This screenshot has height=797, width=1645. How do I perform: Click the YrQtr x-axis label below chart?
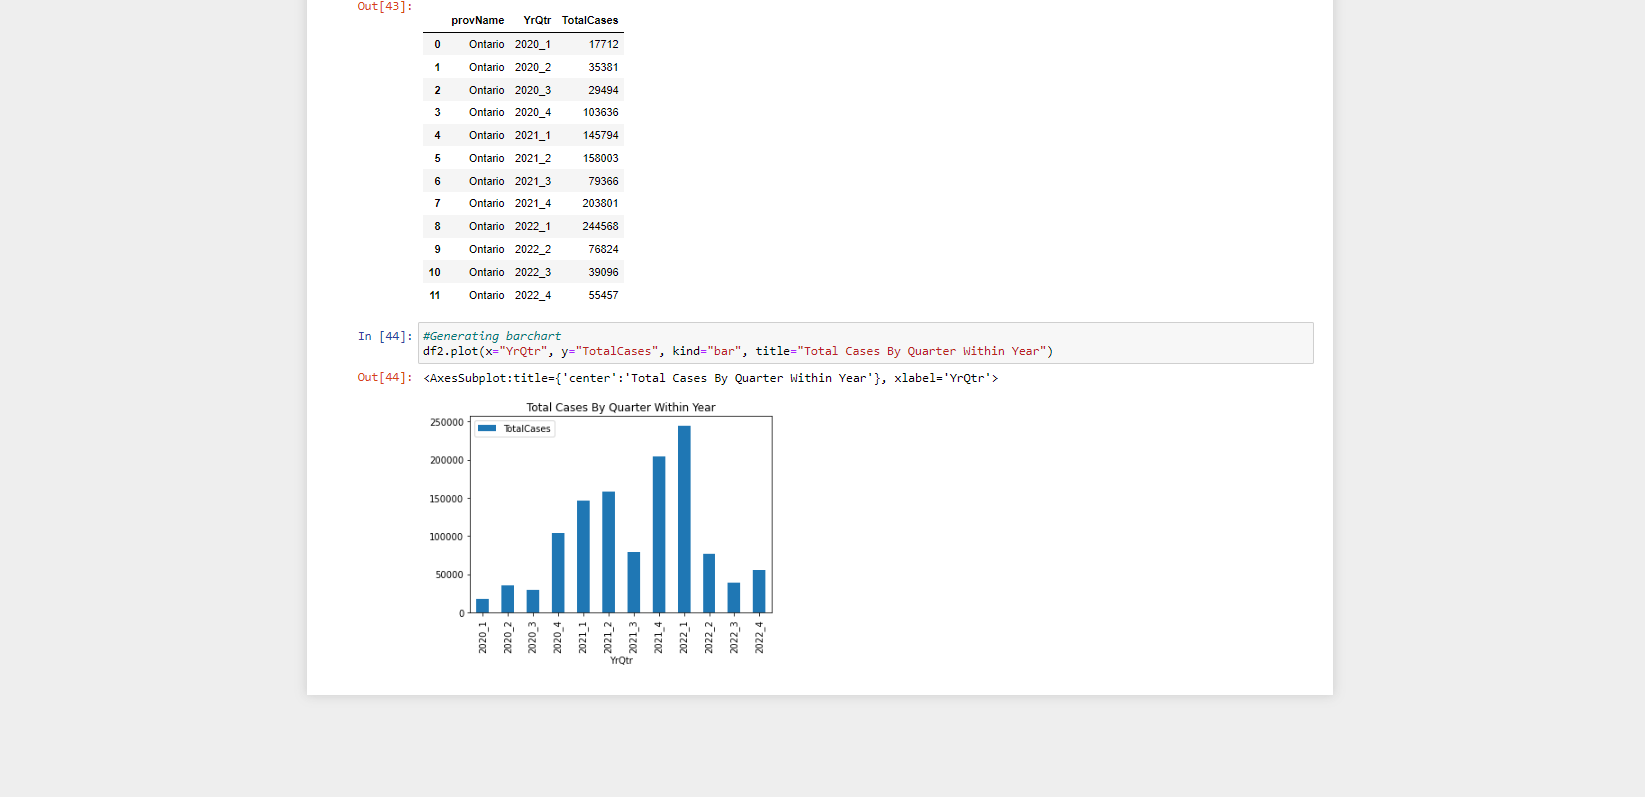(621, 661)
